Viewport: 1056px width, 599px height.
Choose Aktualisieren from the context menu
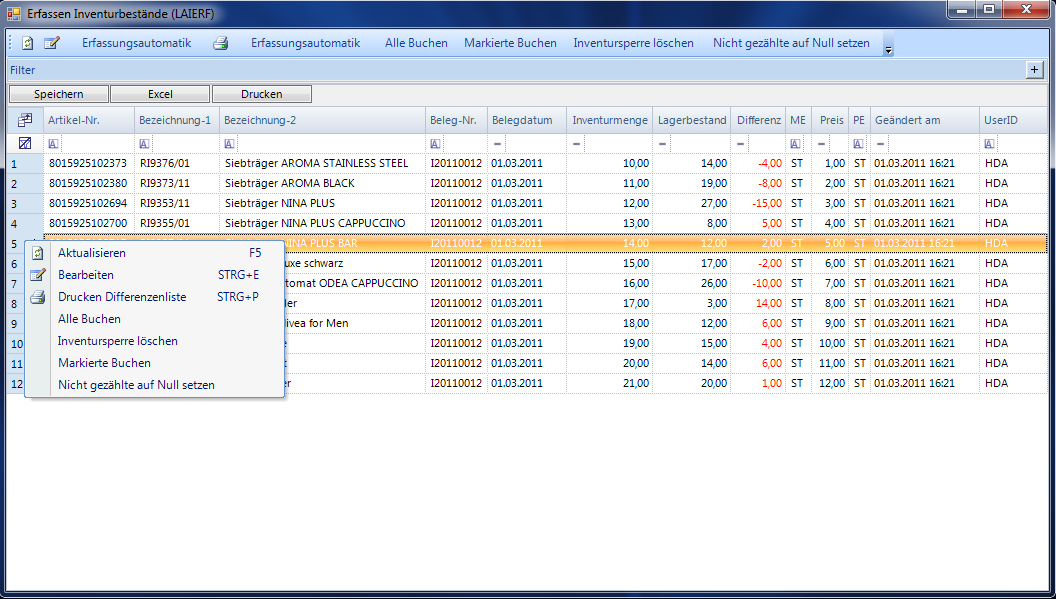tap(92, 253)
